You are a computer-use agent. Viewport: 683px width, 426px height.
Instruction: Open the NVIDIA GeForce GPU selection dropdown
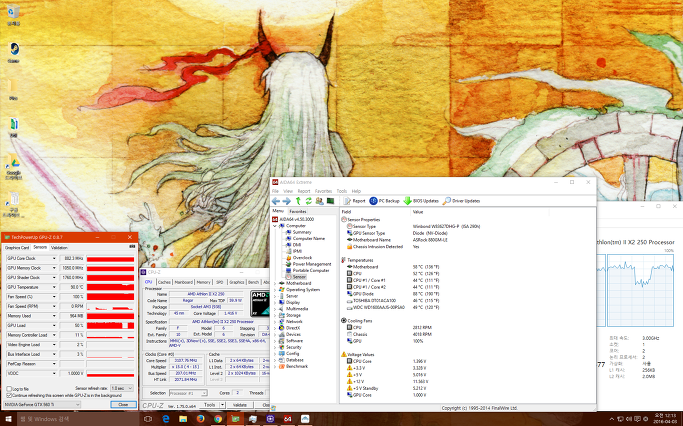click(42, 405)
